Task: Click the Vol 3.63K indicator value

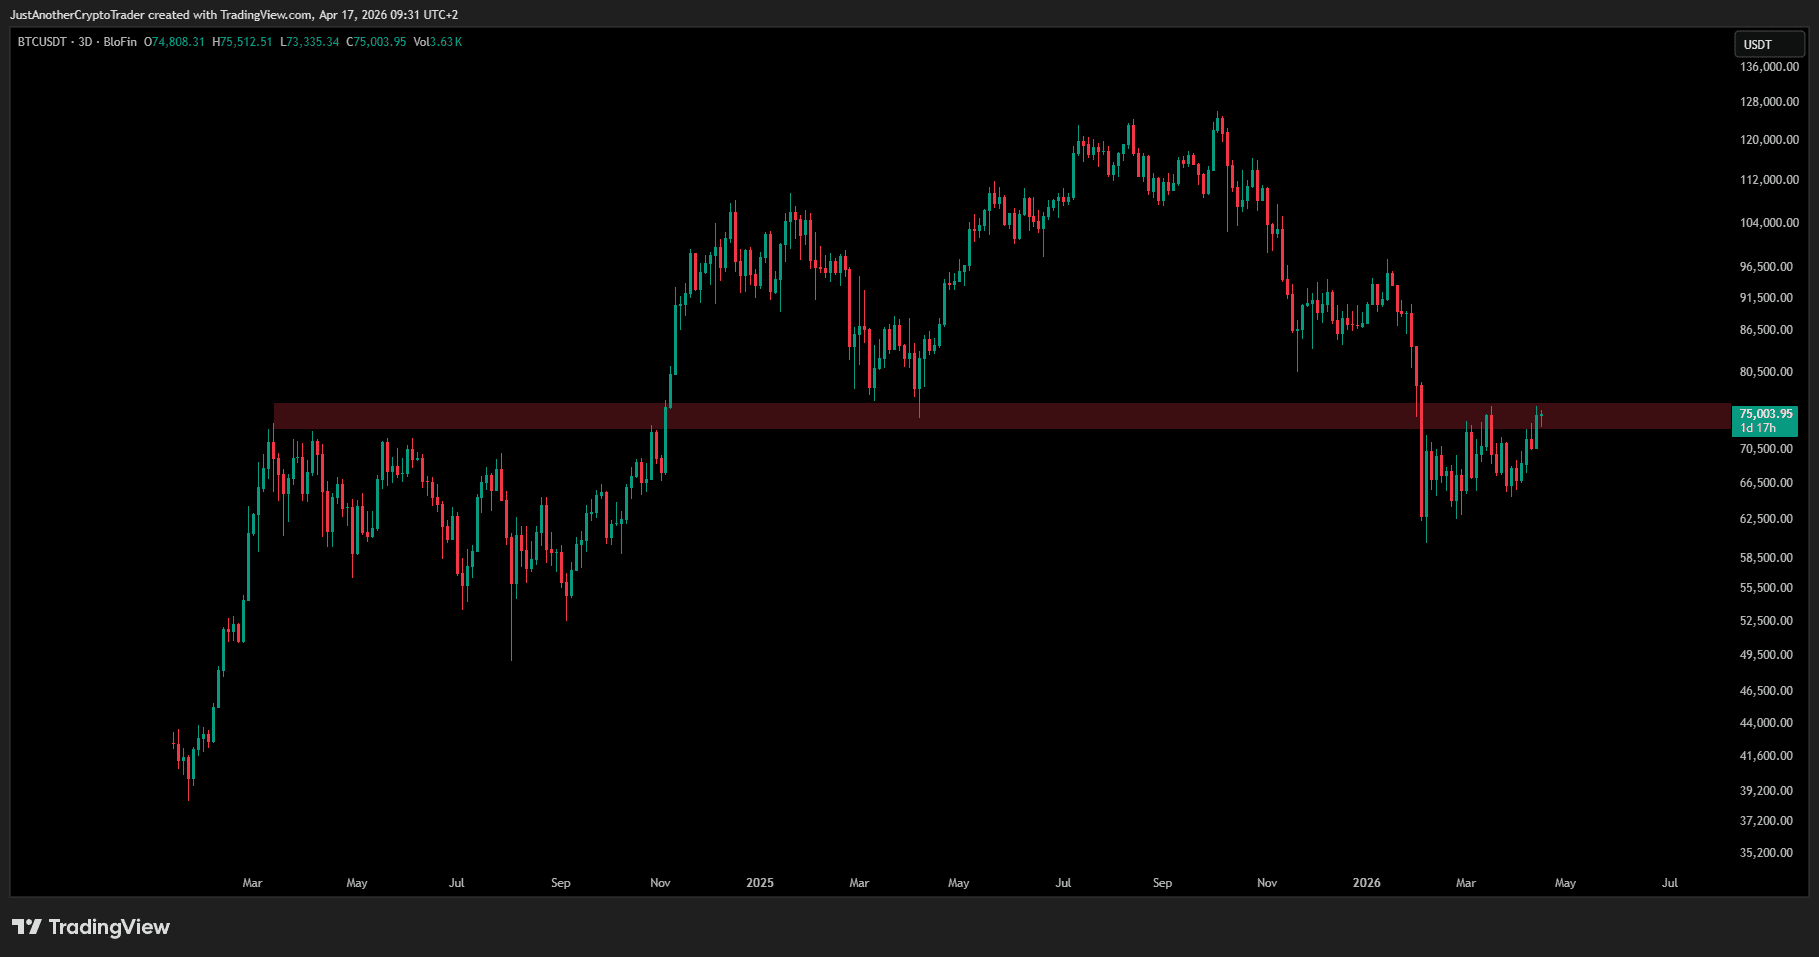Action: pos(438,42)
